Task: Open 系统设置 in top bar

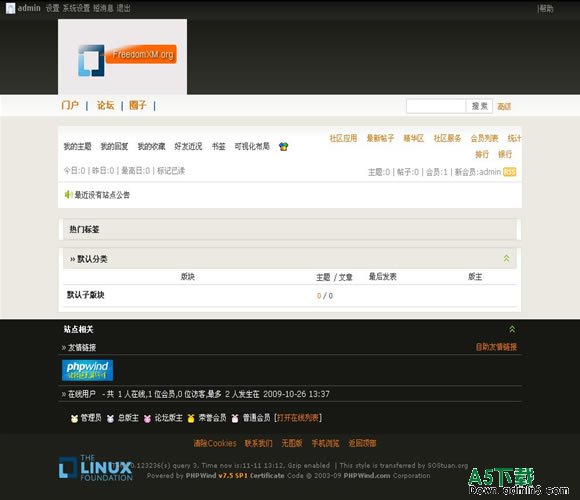Action: click(x=76, y=8)
